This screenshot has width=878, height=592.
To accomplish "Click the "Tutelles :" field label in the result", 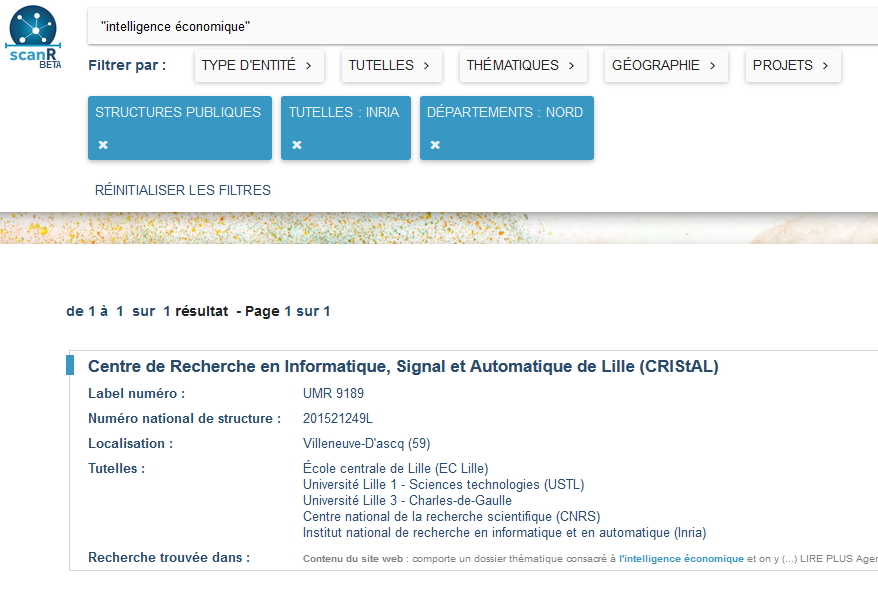I will point(116,468).
